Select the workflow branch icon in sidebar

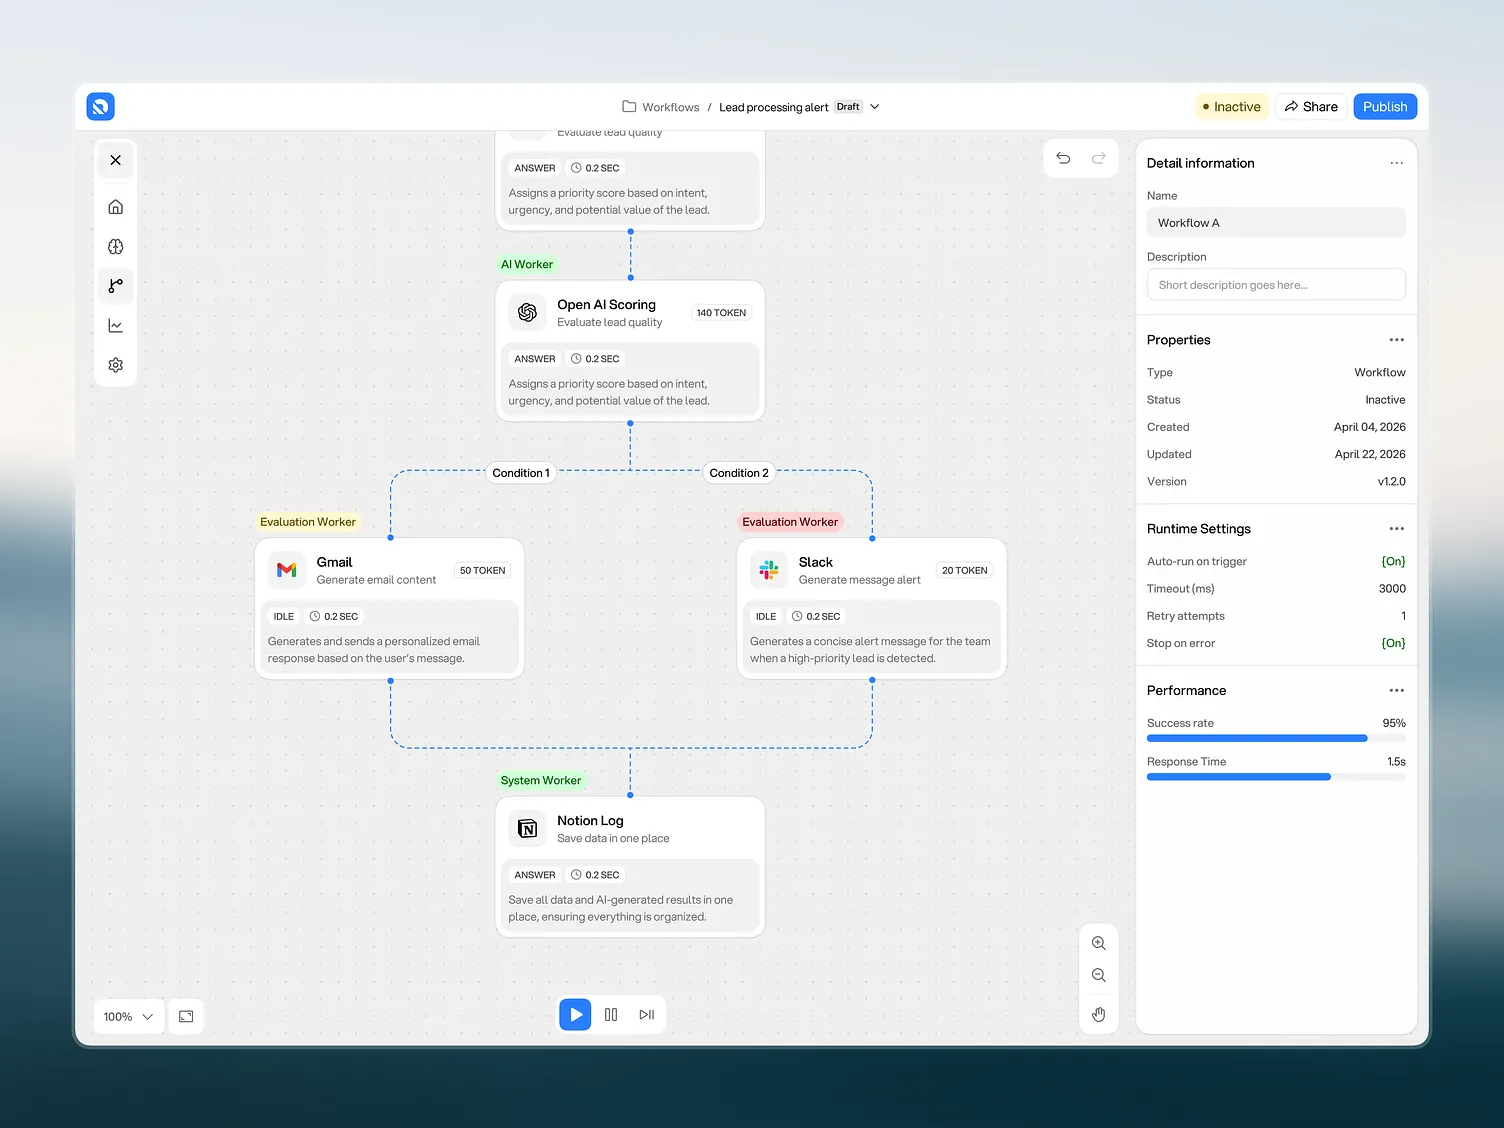(x=116, y=286)
